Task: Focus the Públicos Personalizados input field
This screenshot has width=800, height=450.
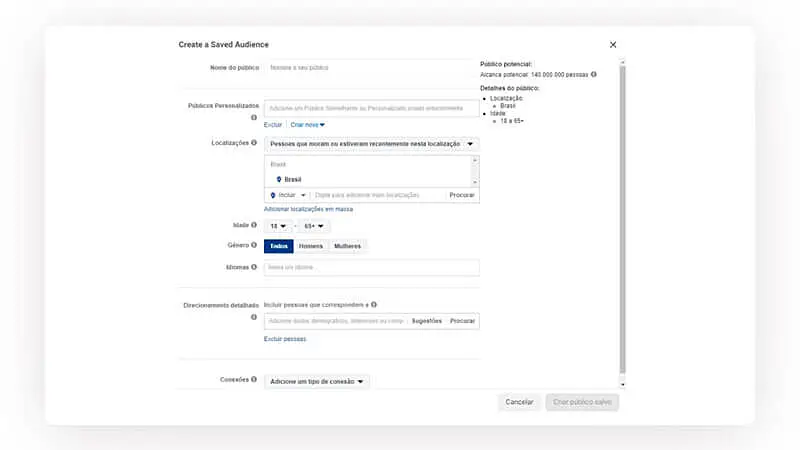Action: tap(371, 108)
